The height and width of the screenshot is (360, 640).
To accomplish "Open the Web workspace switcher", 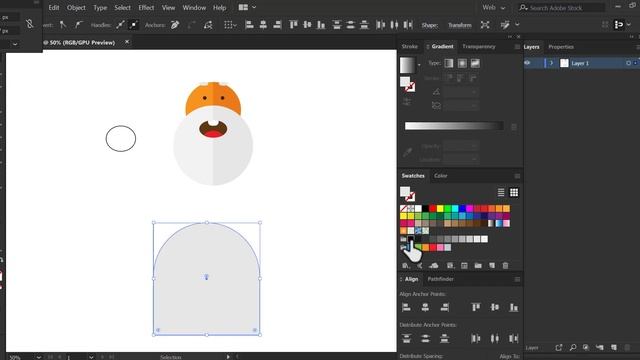I will 493,7.
